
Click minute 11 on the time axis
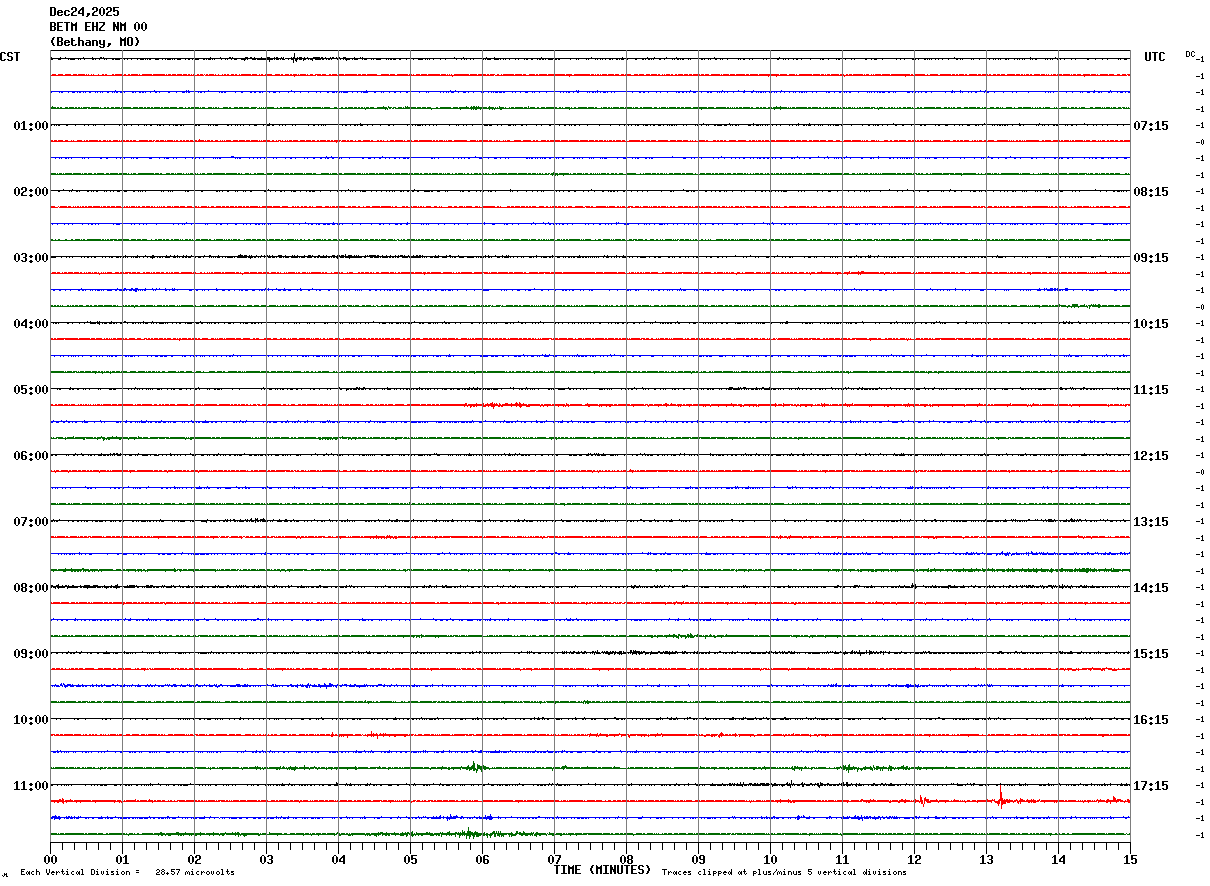click(x=842, y=859)
